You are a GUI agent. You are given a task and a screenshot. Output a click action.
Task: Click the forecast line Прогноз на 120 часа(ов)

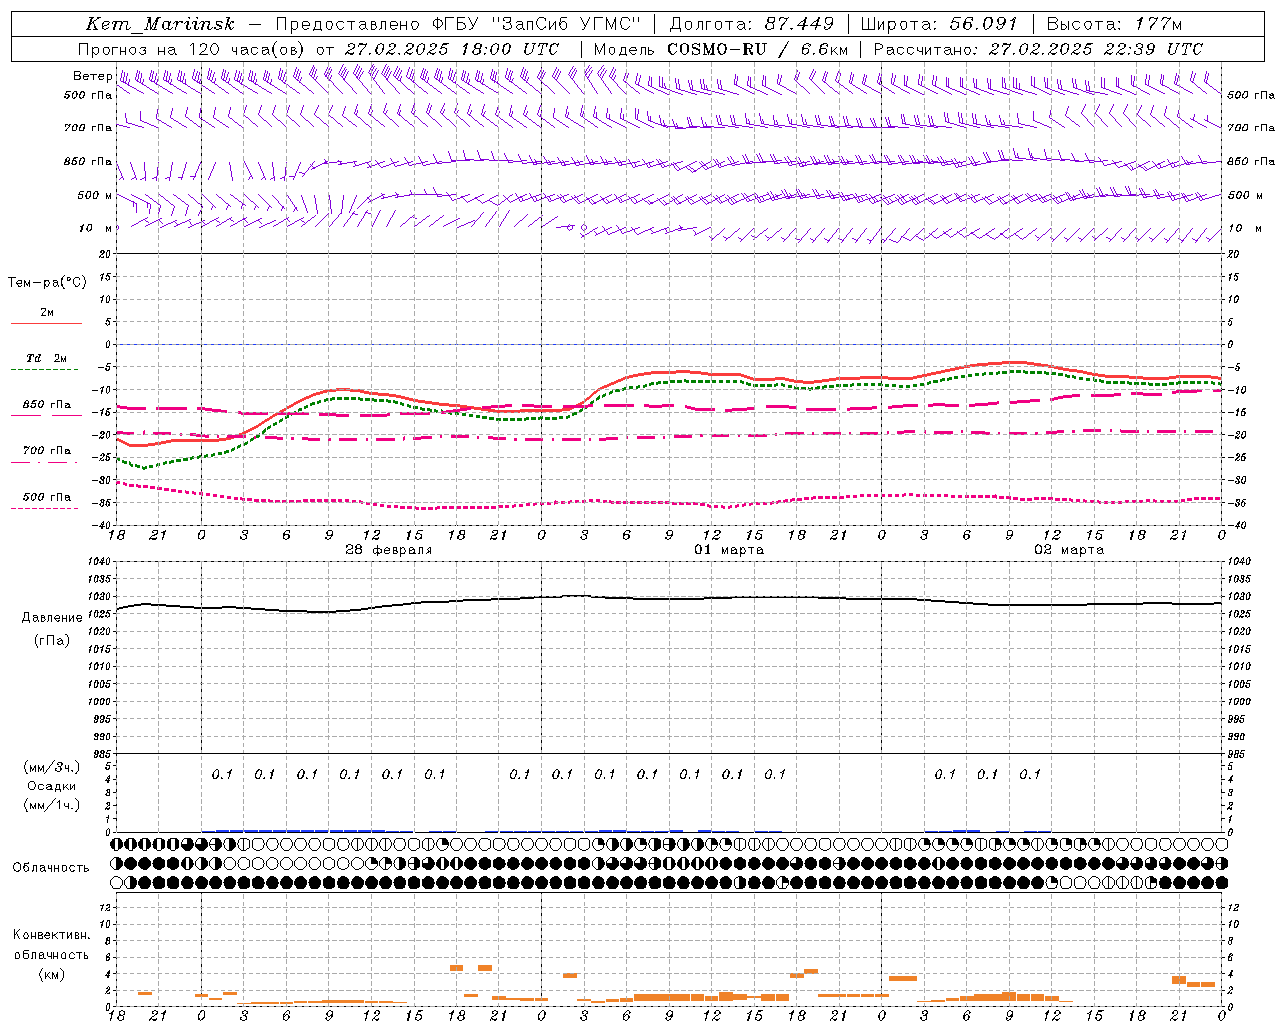pos(192,48)
